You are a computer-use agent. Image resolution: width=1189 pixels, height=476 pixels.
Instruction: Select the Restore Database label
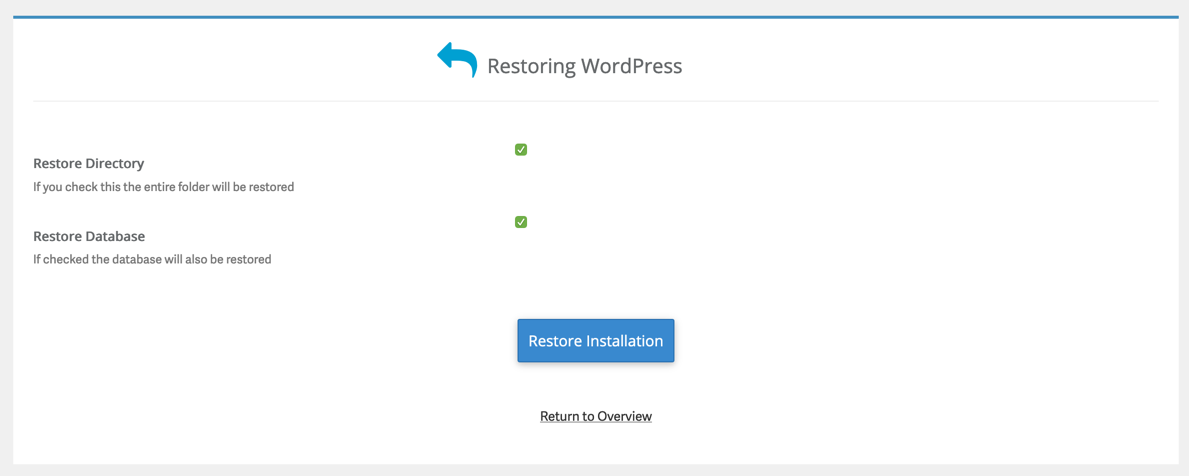tap(89, 236)
